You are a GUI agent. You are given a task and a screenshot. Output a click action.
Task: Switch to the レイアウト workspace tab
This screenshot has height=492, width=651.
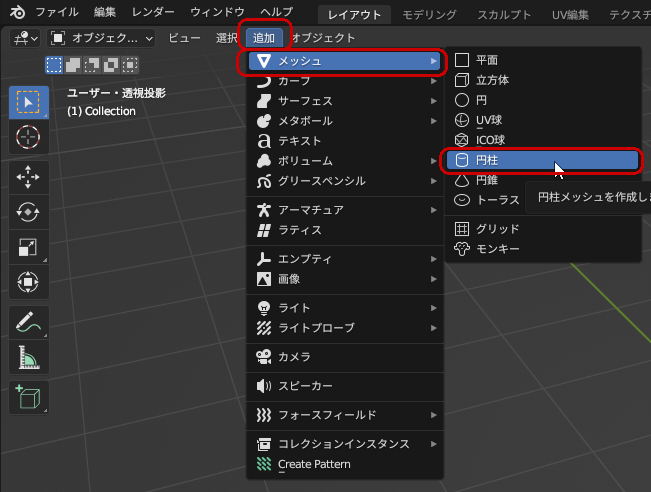click(x=354, y=15)
